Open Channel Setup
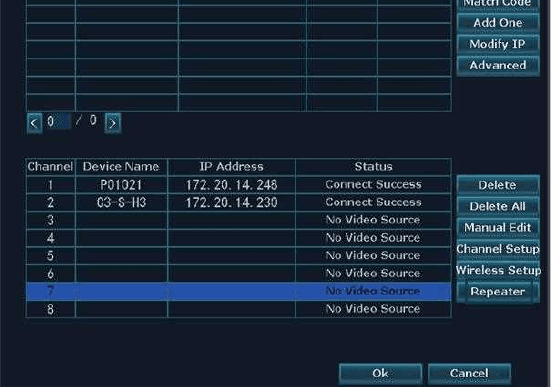The width and height of the screenshot is (551, 387). point(498,249)
